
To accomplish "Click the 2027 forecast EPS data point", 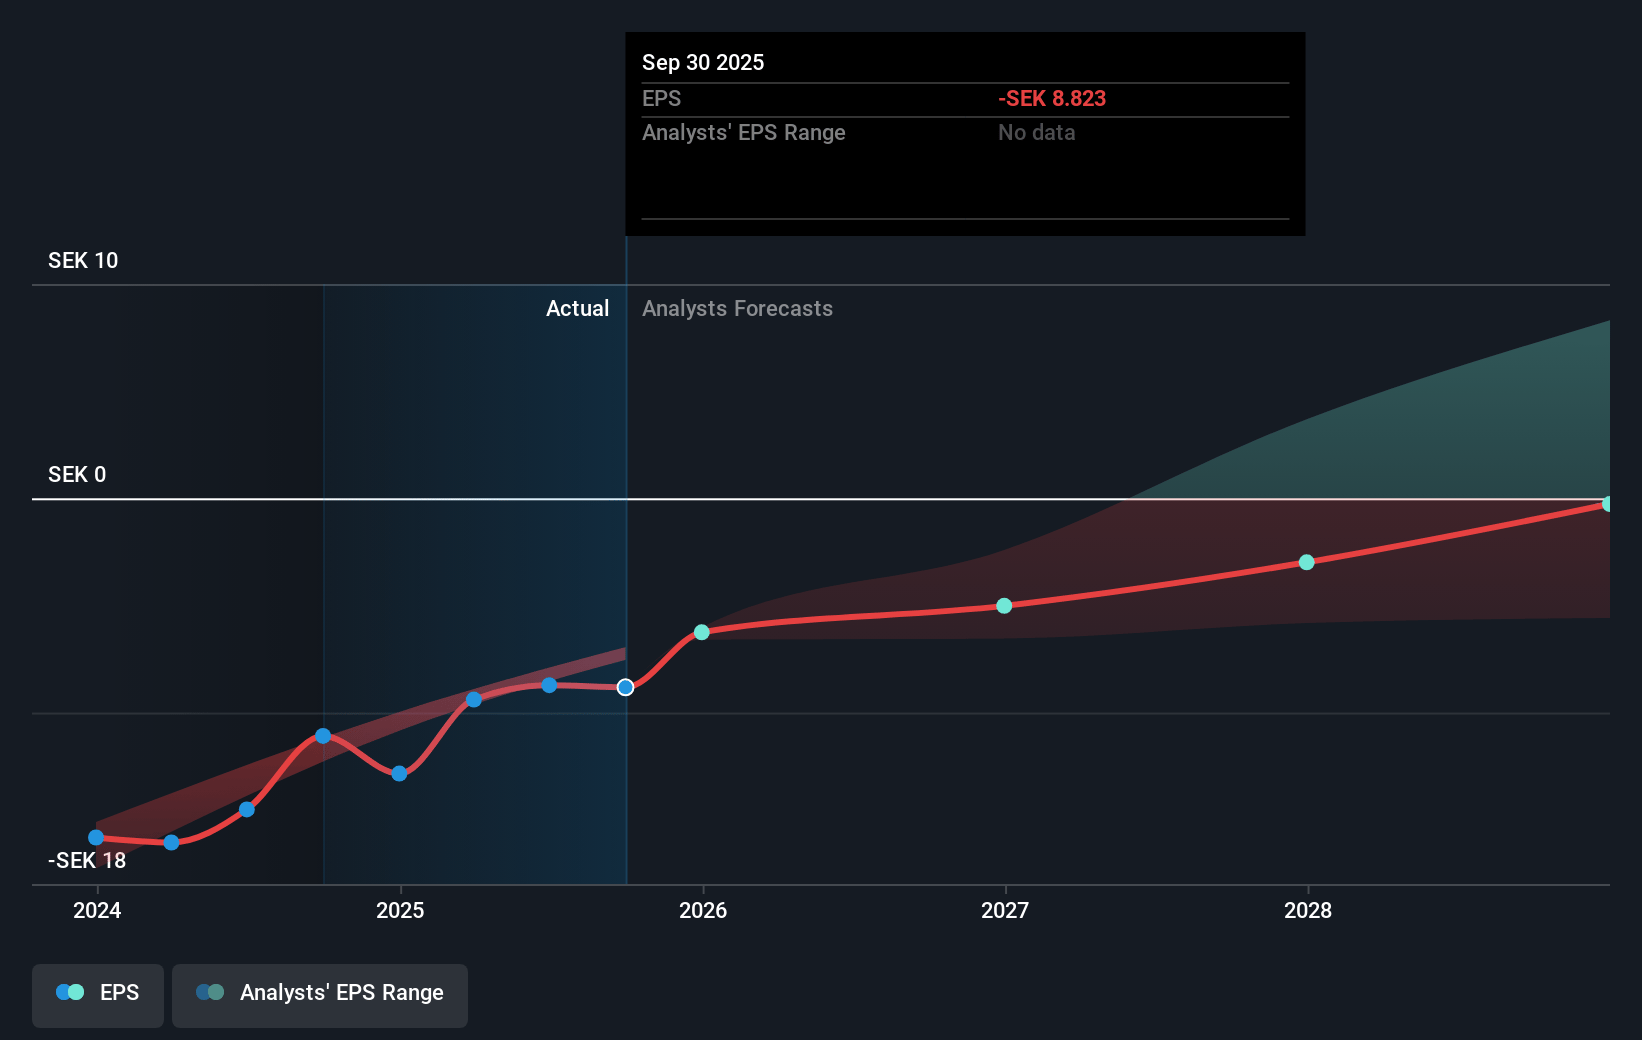I will 1004,606.
